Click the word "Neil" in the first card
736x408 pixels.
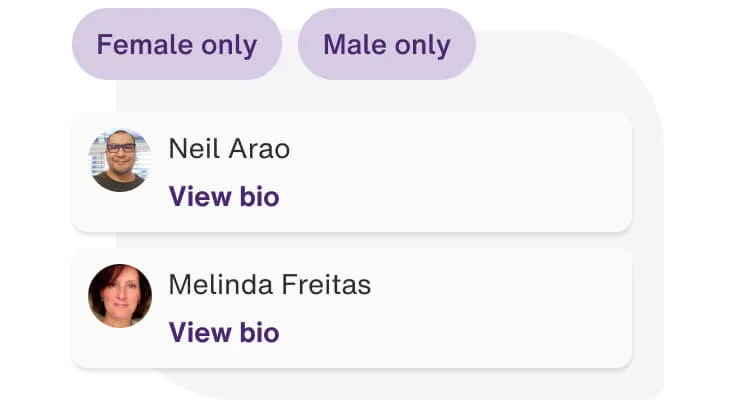tap(192, 149)
